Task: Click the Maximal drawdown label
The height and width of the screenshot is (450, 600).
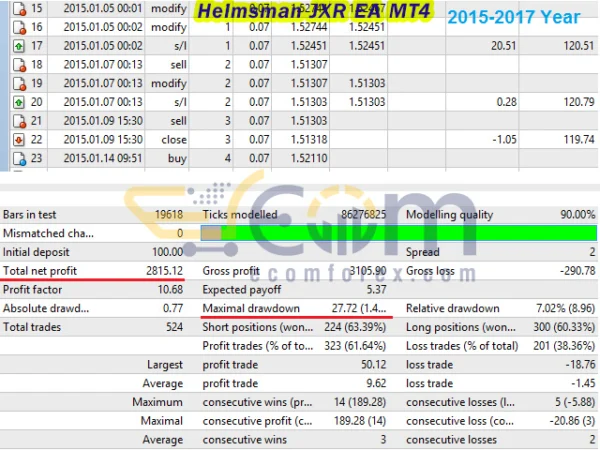Action: (x=251, y=308)
